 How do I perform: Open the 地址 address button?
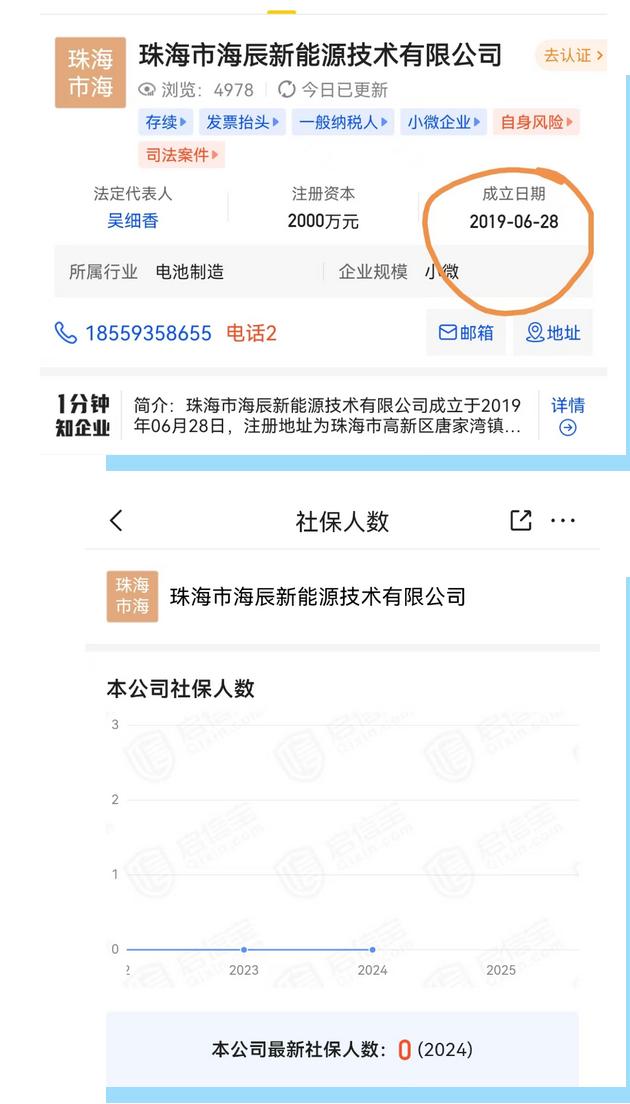(553, 332)
